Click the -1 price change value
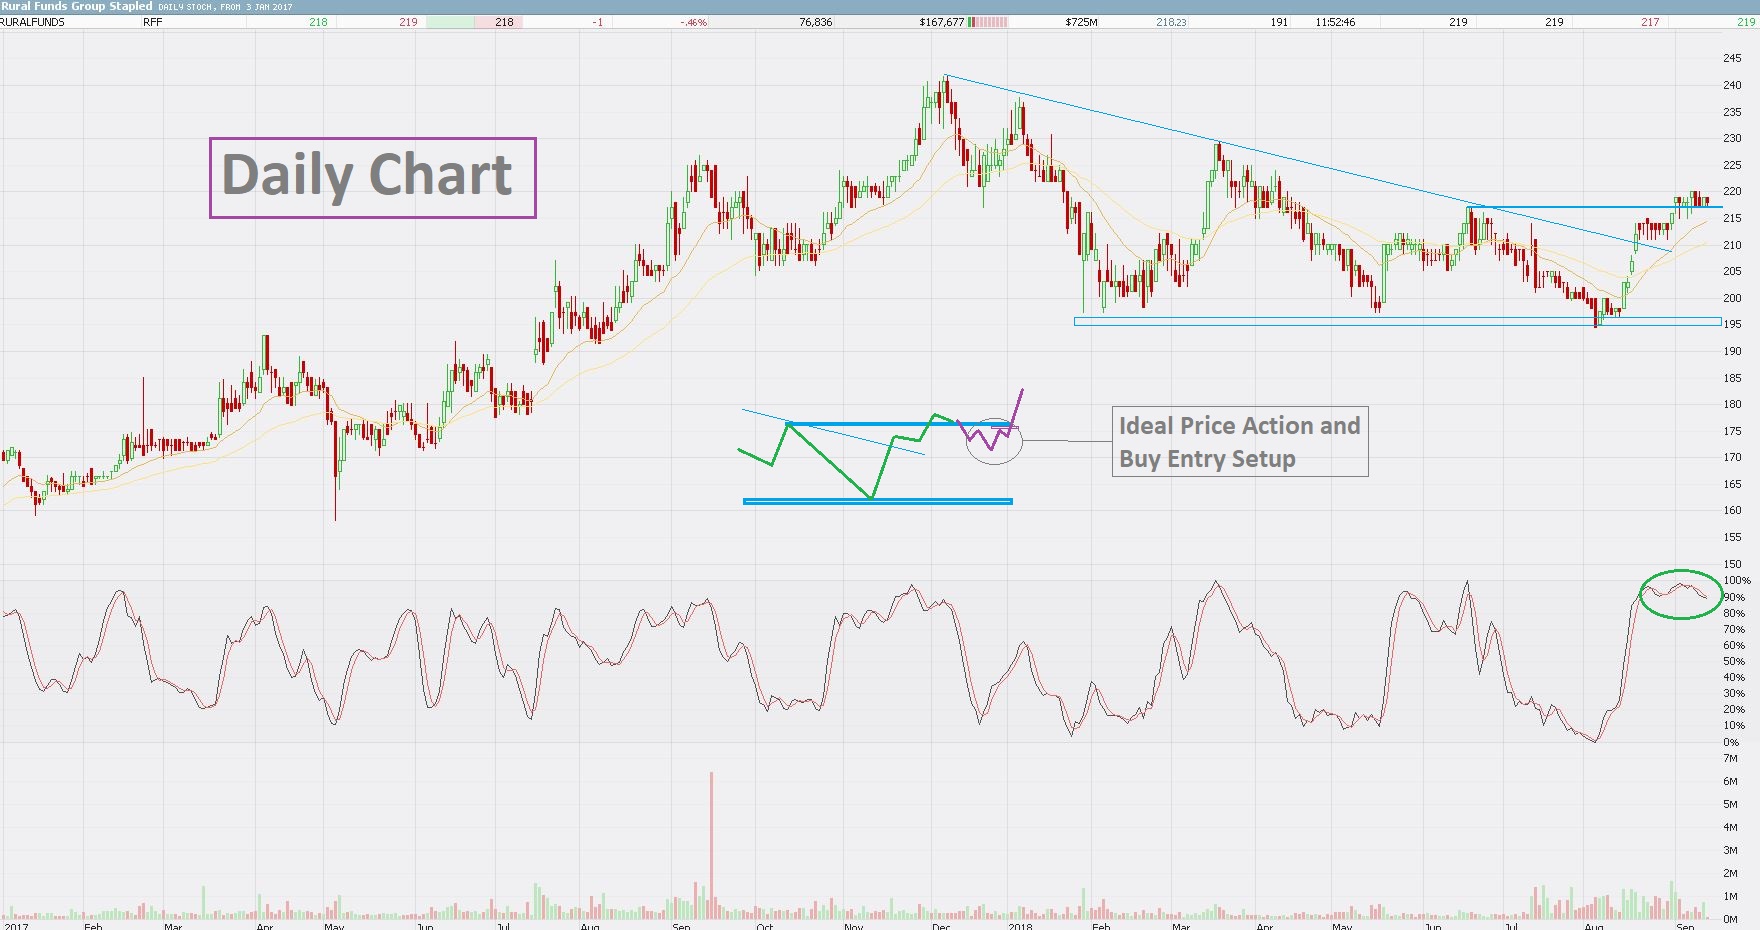Viewport: 1760px width, 930px height. click(598, 22)
